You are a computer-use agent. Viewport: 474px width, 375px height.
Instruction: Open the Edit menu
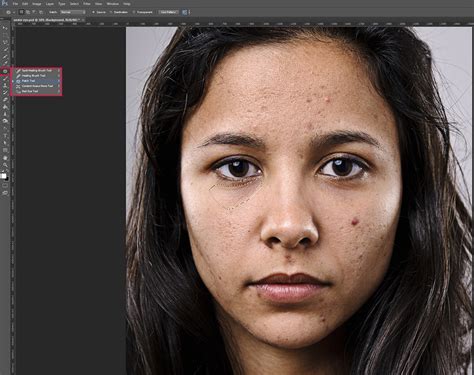click(25, 4)
